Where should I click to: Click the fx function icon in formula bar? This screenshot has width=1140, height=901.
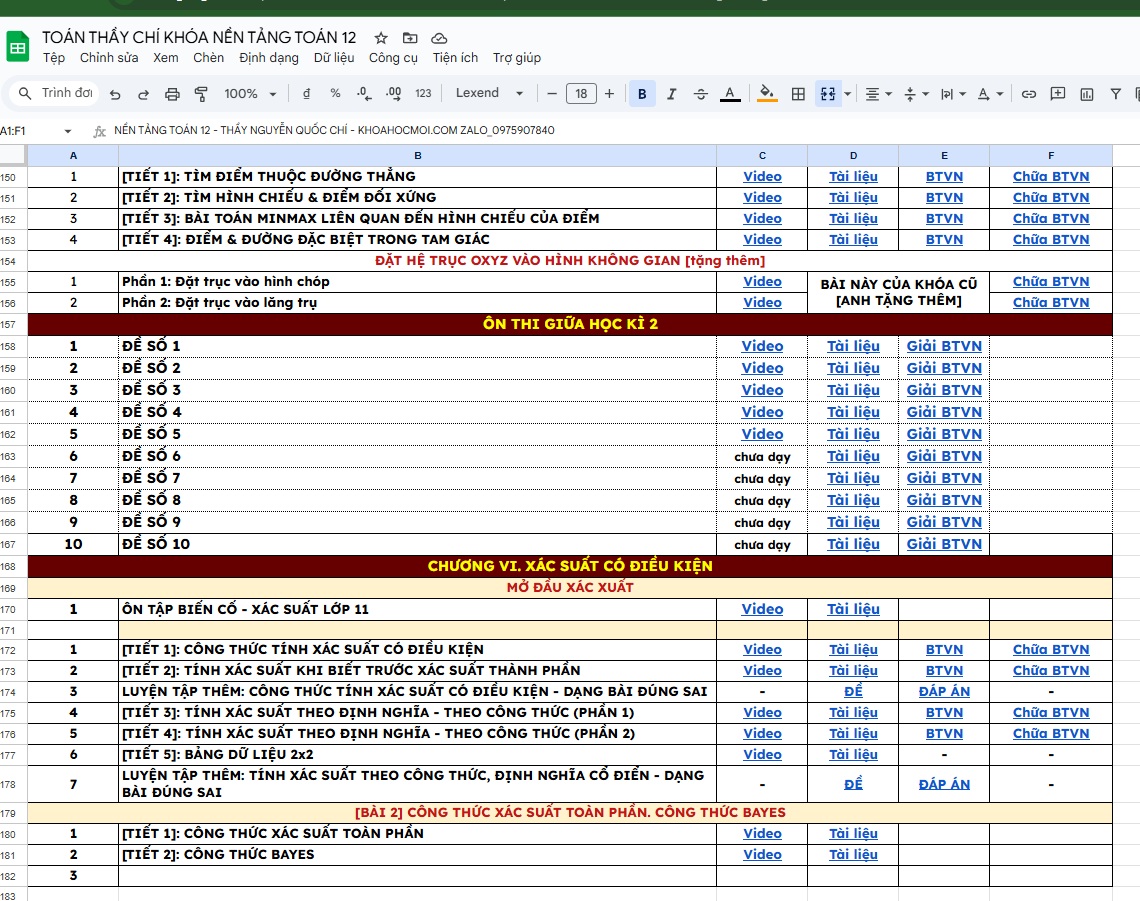point(100,132)
